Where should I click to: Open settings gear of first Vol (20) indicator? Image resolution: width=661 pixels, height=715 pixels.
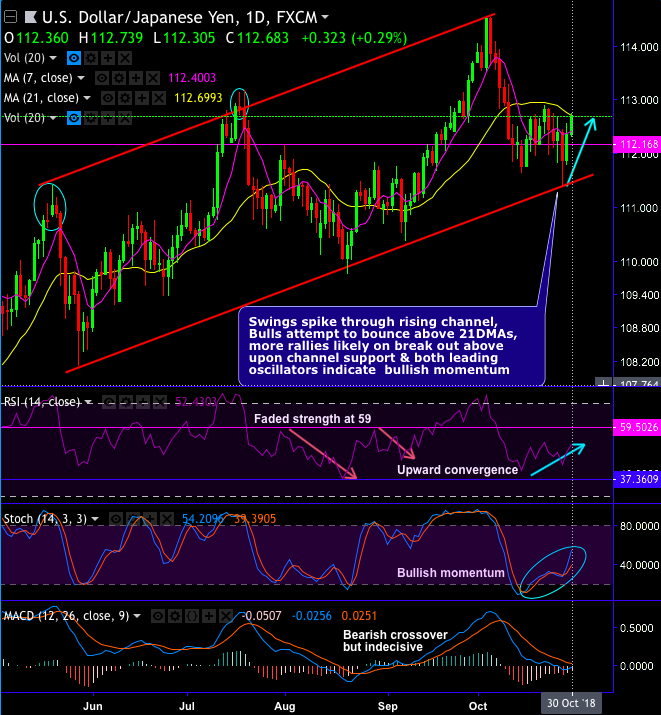click(91, 58)
